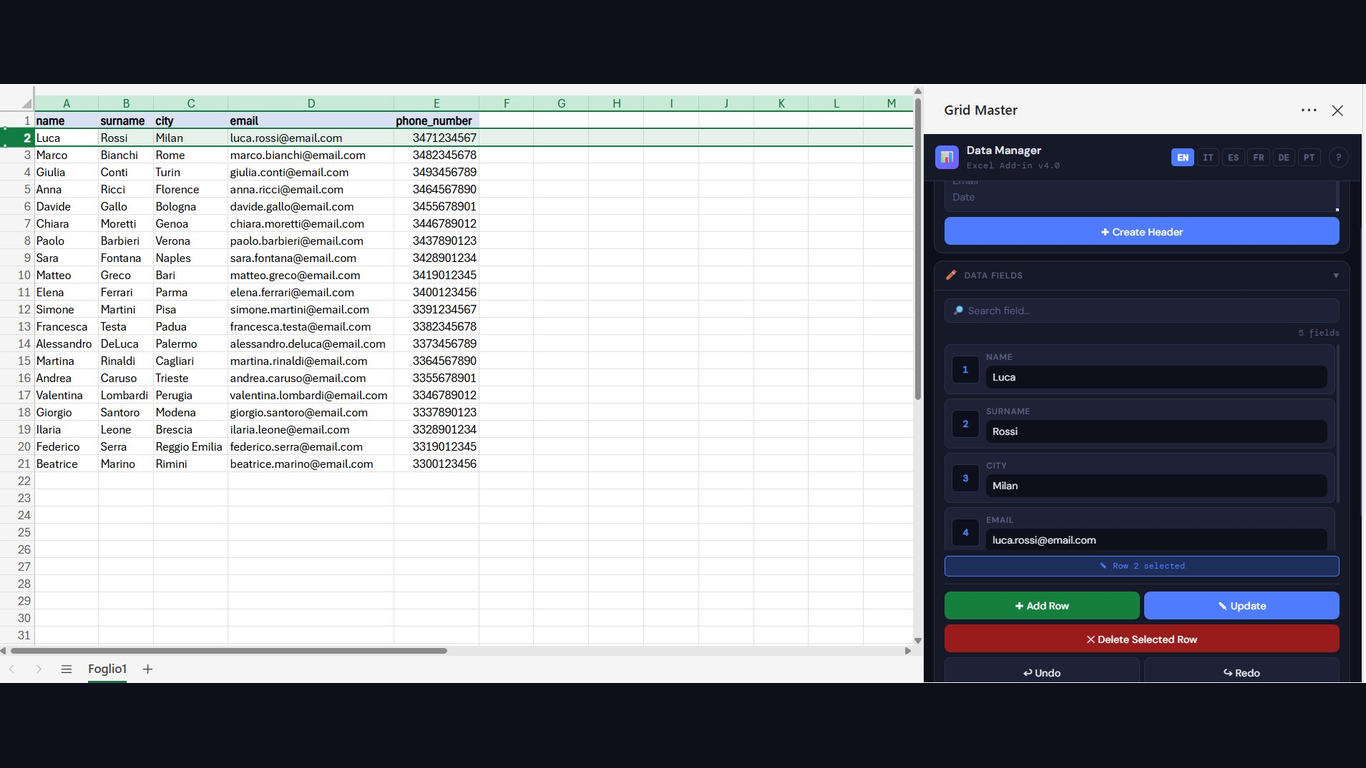Click inside the Search field input
Image resolution: width=1366 pixels, height=768 pixels.
(x=1140, y=310)
